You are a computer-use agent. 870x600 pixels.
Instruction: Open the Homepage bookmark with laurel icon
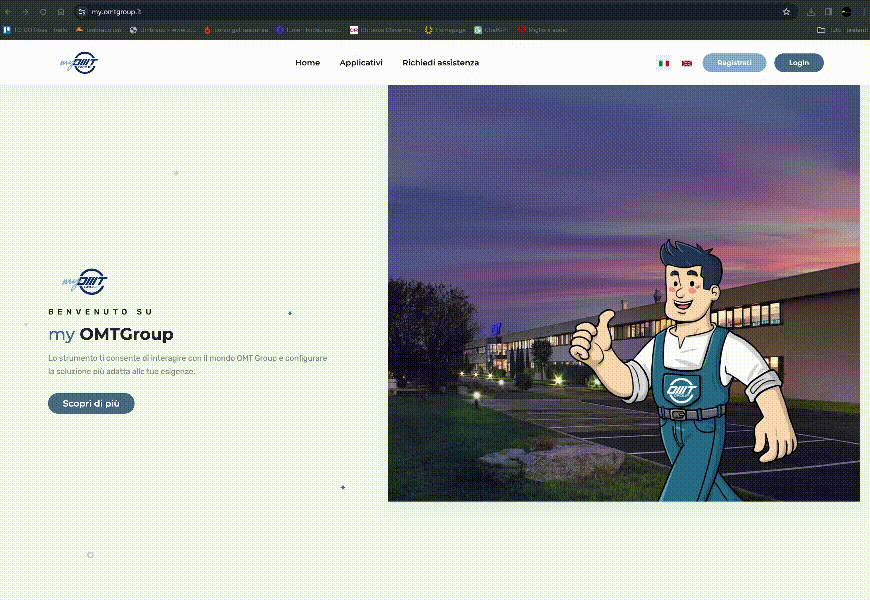(x=445, y=30)
